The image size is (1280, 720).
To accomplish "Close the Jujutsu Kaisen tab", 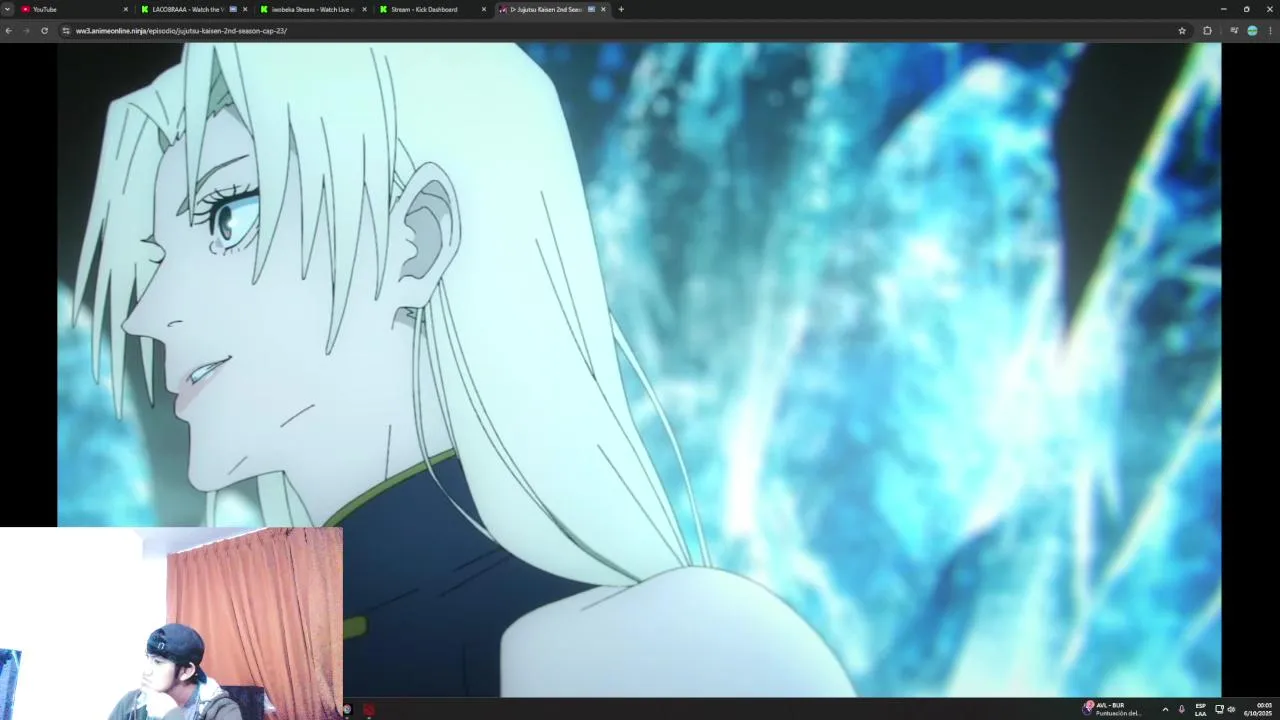I will click(603, 9).
